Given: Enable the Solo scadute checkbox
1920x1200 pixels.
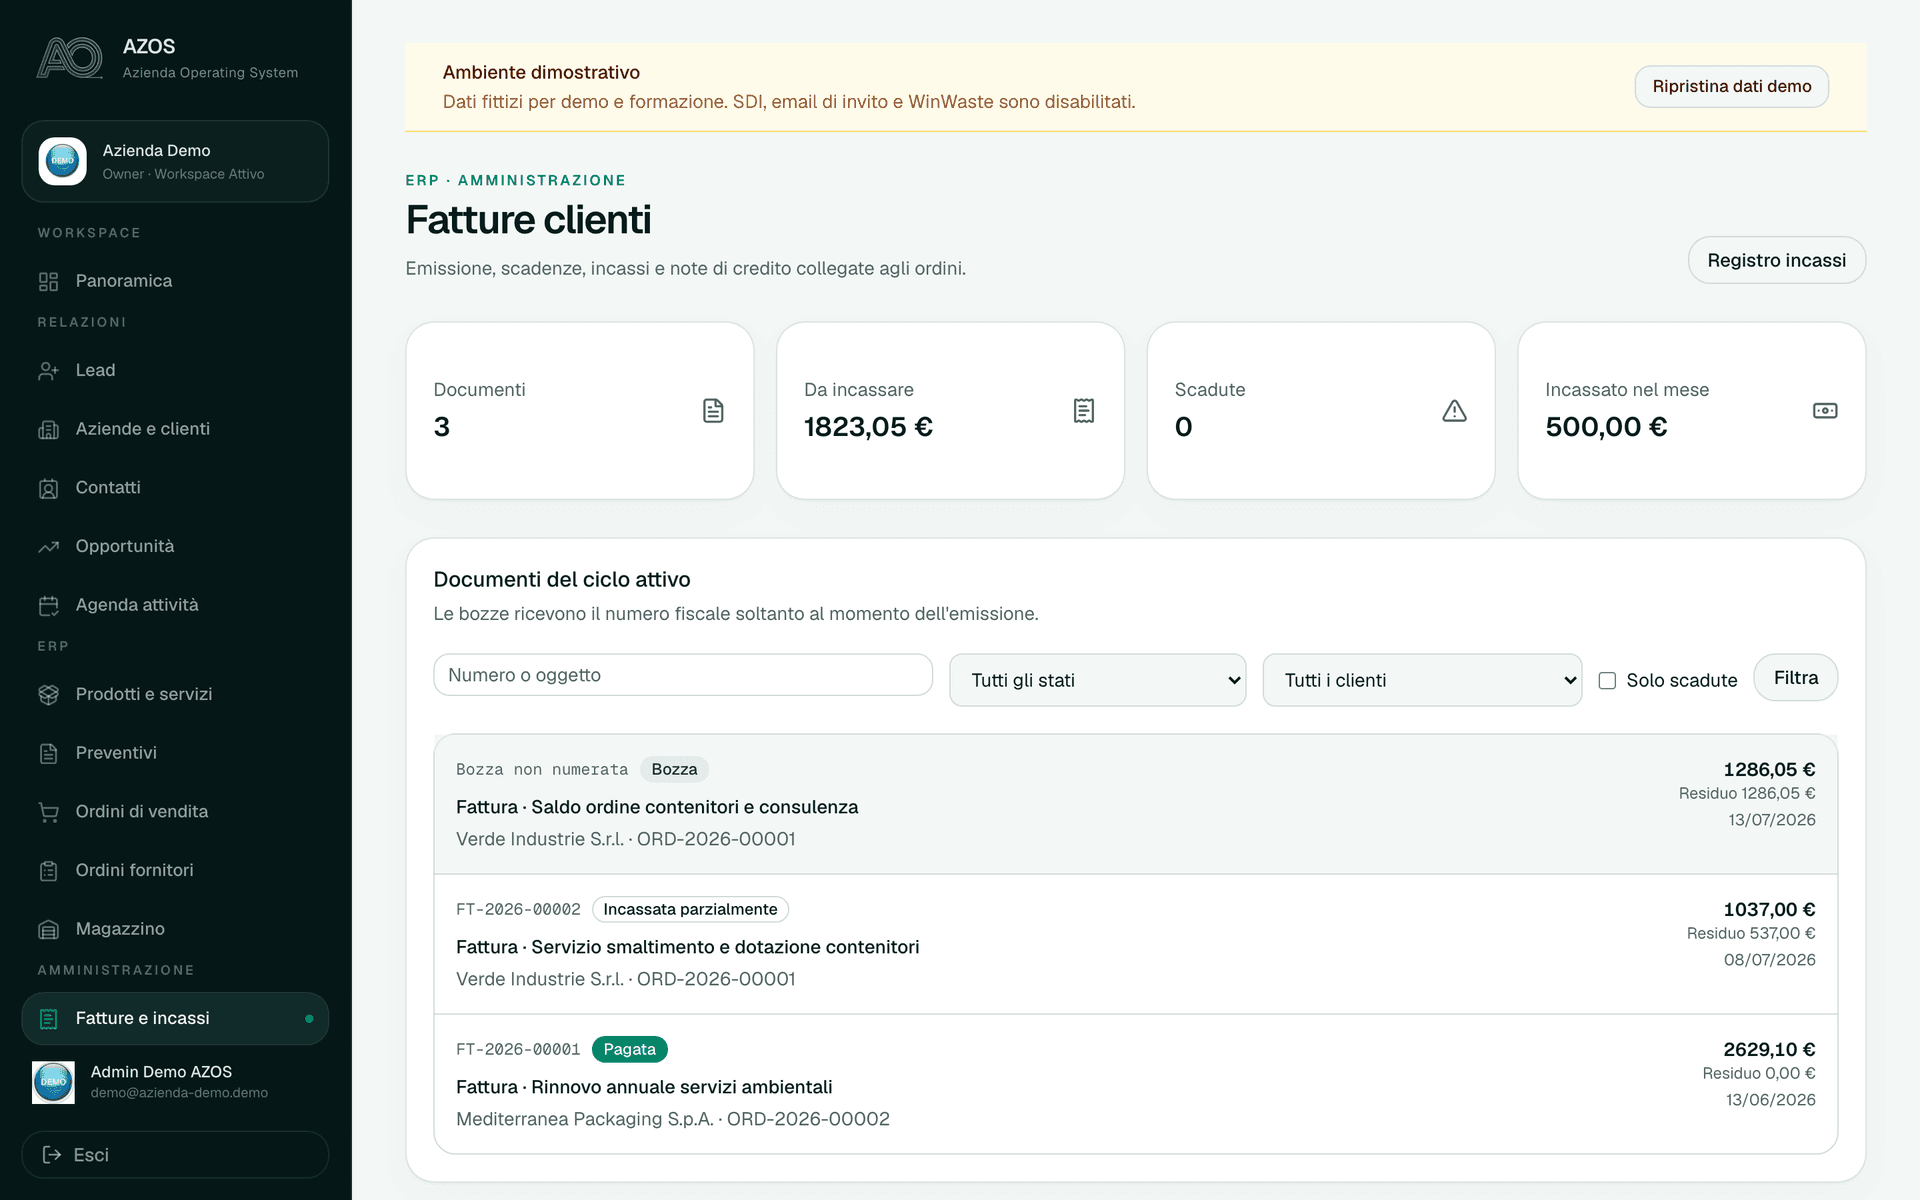Looking at the screenshot, I should pos(1607,680).
